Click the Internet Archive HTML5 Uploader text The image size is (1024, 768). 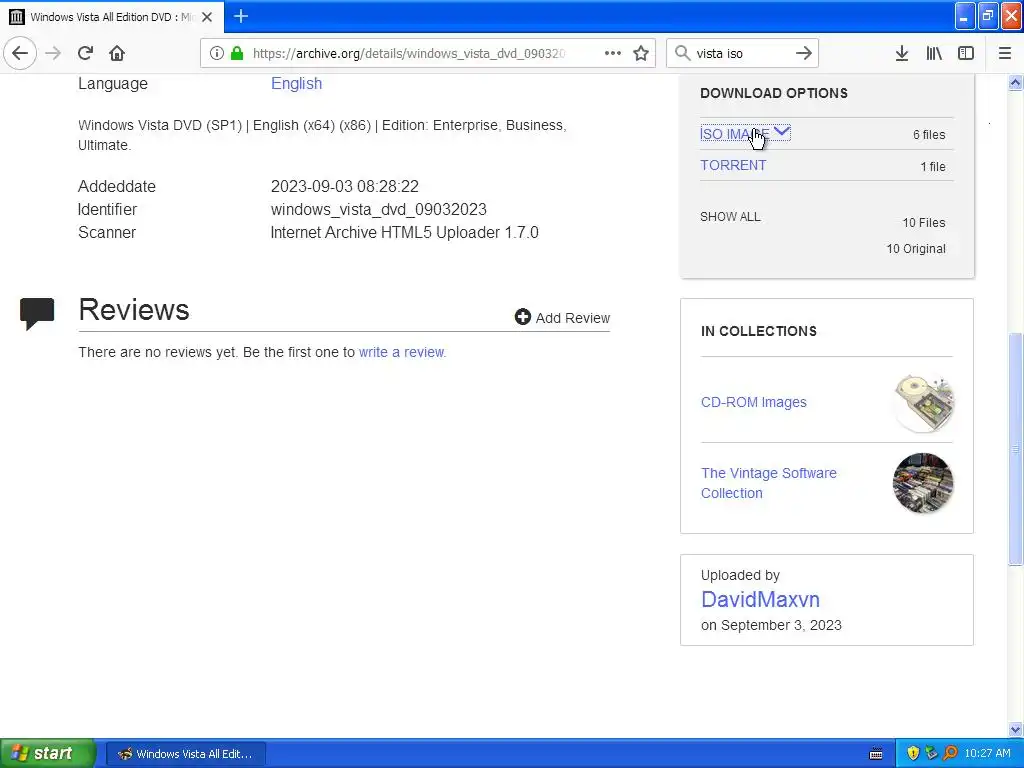click(x=404, y=232)
